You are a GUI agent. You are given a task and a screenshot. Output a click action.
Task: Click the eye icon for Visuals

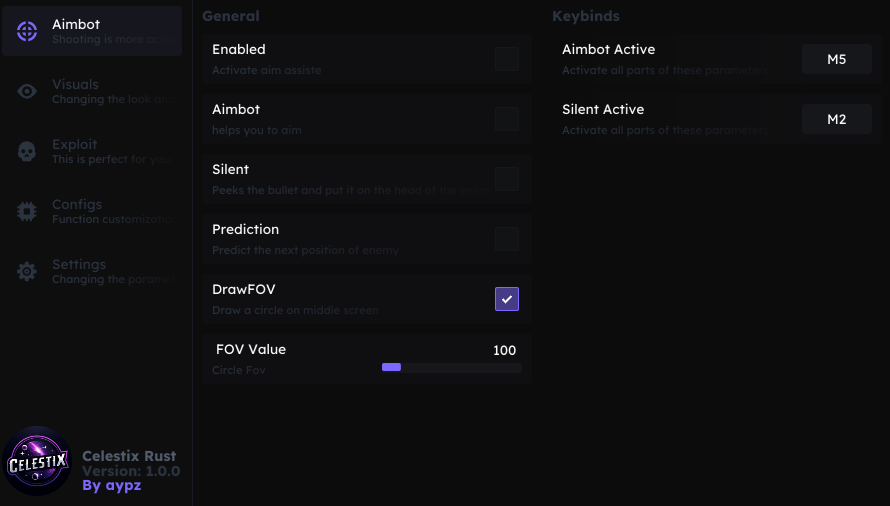click(x=28, y=92)
